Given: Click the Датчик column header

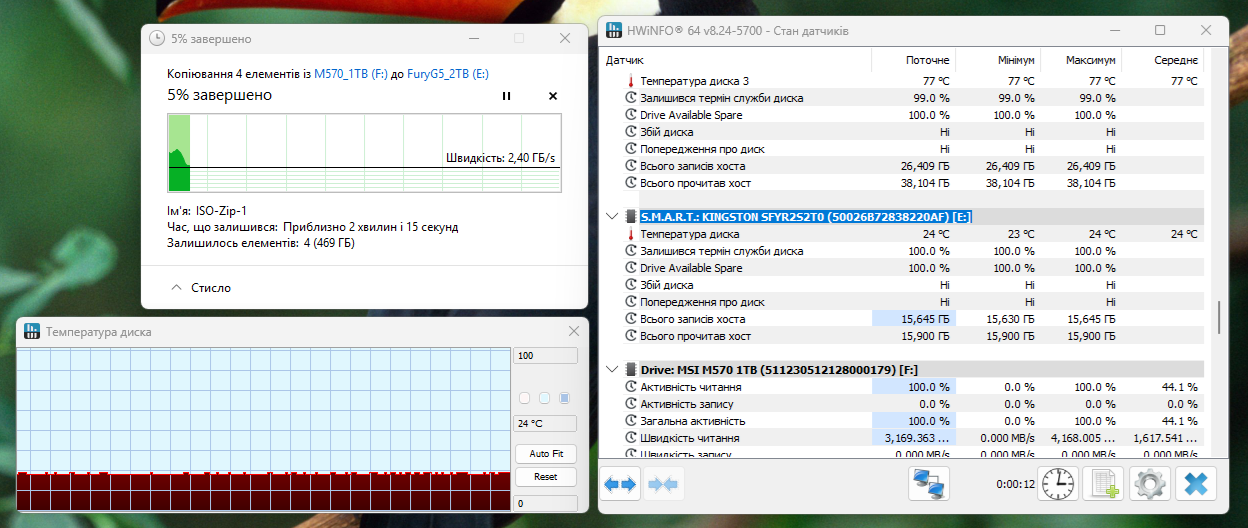Looking at the screenshot, I should (x=736, y=60).
